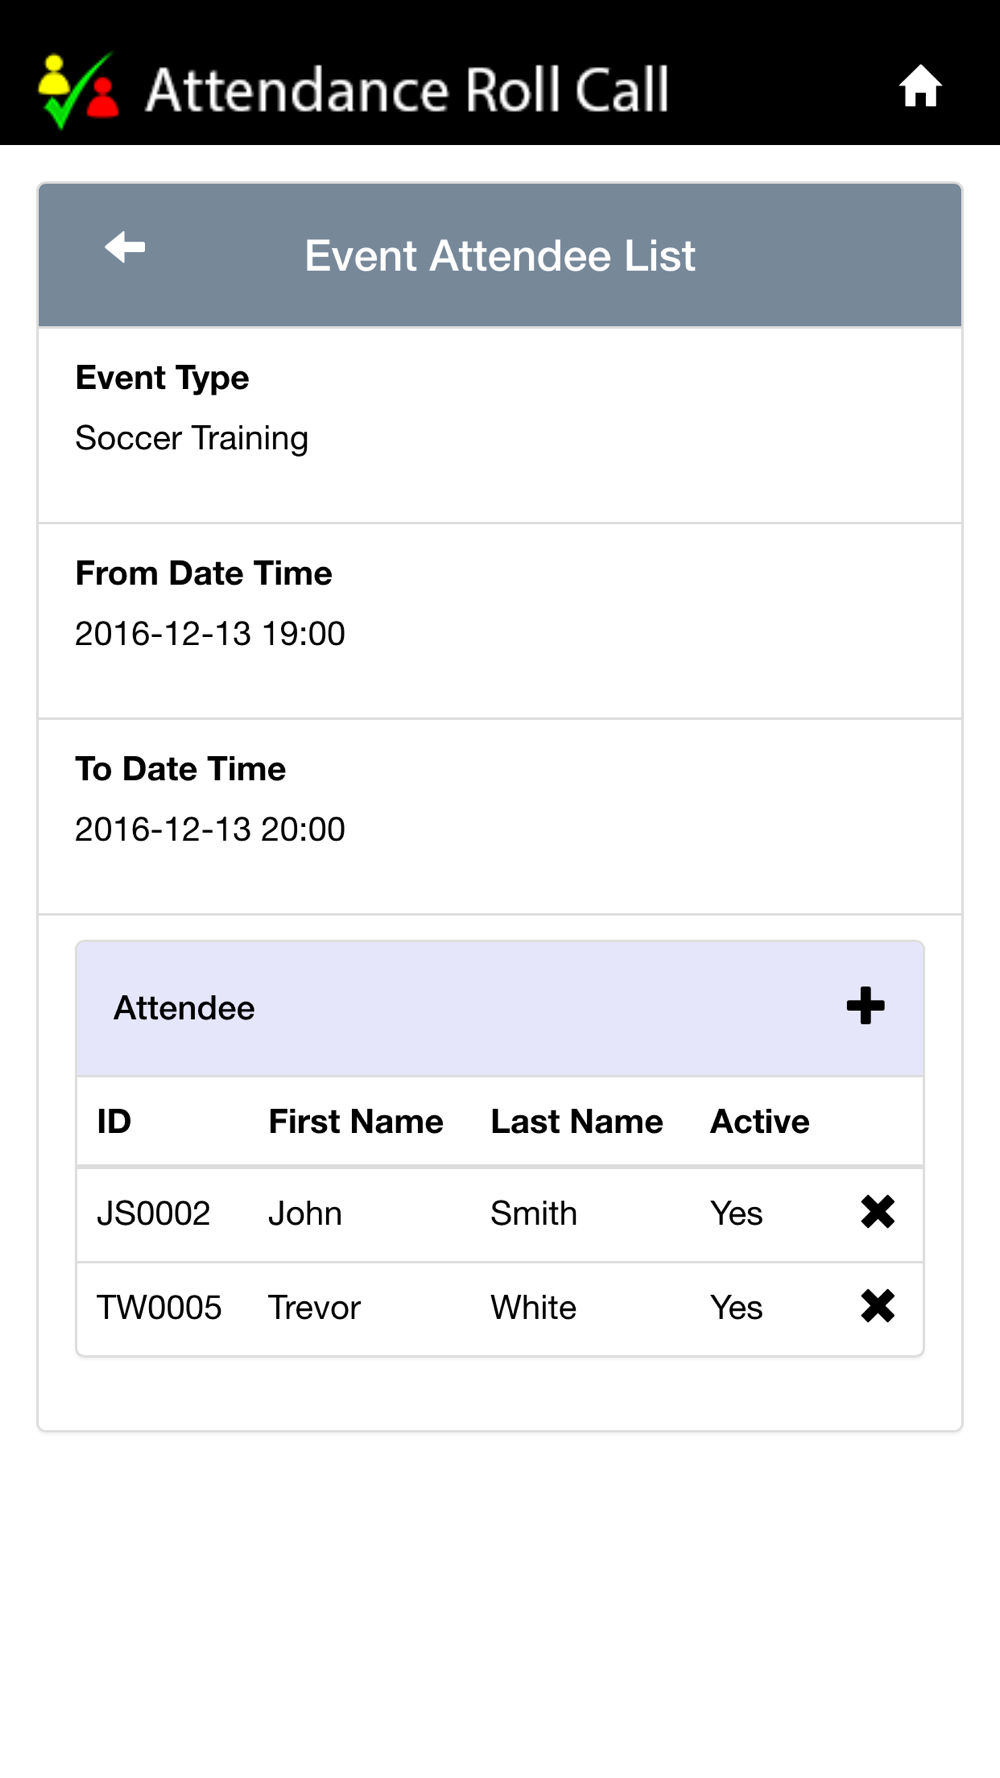Viewport: 1000px width, 1778px height.
Task: Click the back arrow icon
Action: pos(125,246)
